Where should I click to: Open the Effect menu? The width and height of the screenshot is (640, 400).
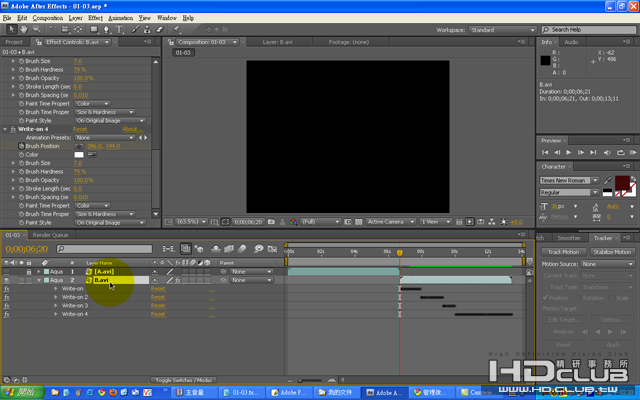[95, 18]
